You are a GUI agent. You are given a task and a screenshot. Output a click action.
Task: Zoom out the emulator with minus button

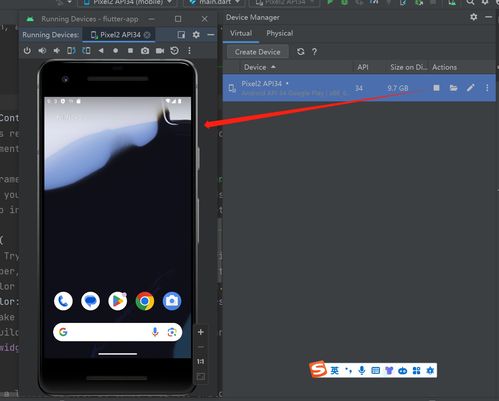coord(201,347)
